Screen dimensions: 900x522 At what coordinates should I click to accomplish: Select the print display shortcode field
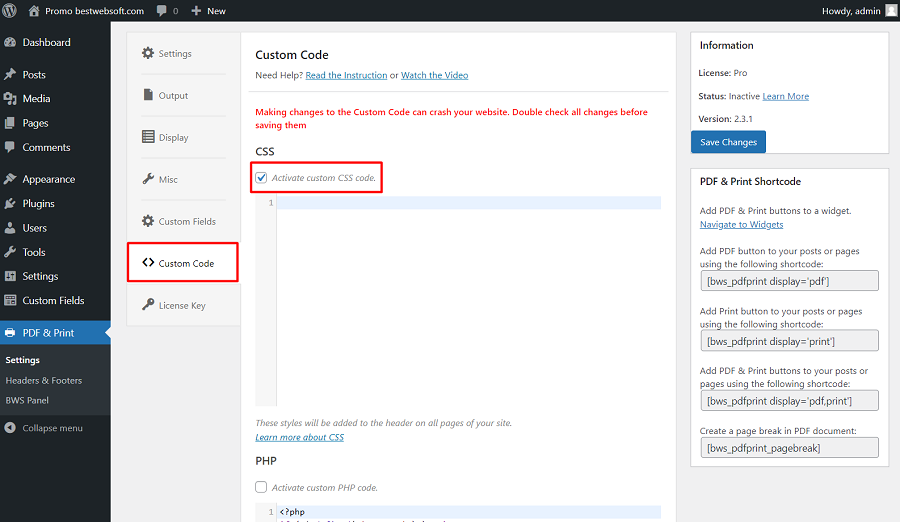[x=789, y=341]
